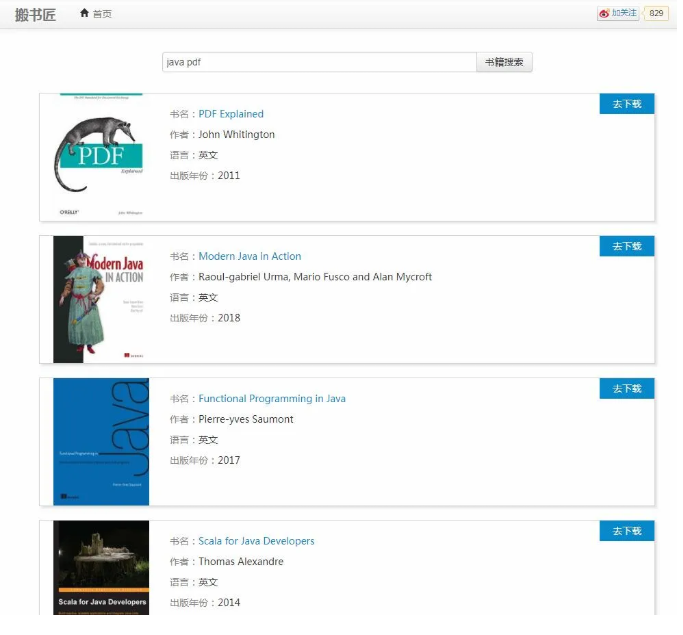Click the 语言：英文 line under PDF Explained

(x=195, y=156)
